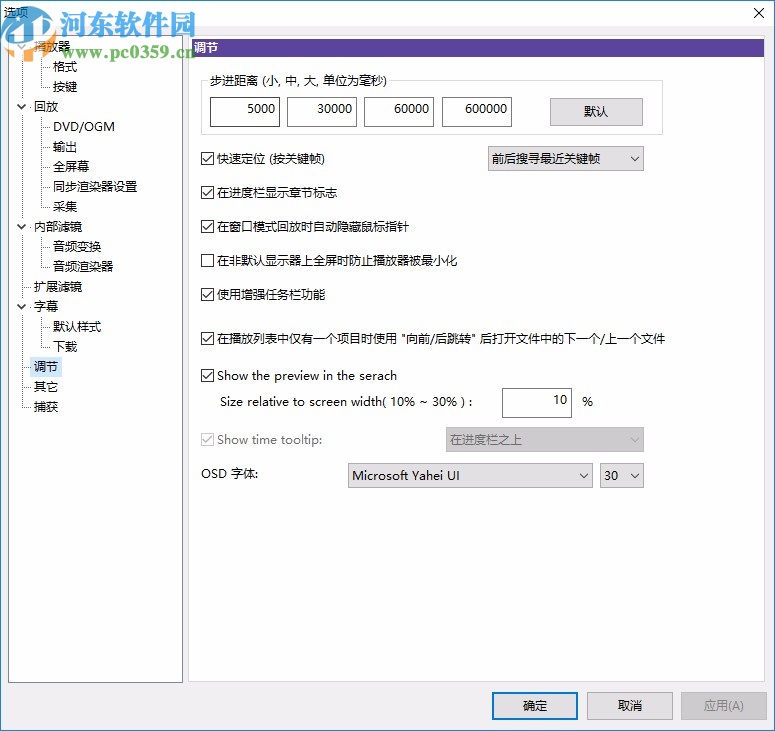Open the DVD/OGM settings page
The image size is (775, 731).
tap(84, 127)
